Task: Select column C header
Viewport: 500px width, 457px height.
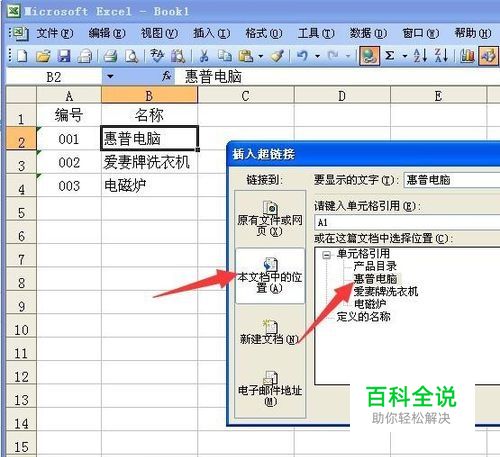Action: [246, 96]
